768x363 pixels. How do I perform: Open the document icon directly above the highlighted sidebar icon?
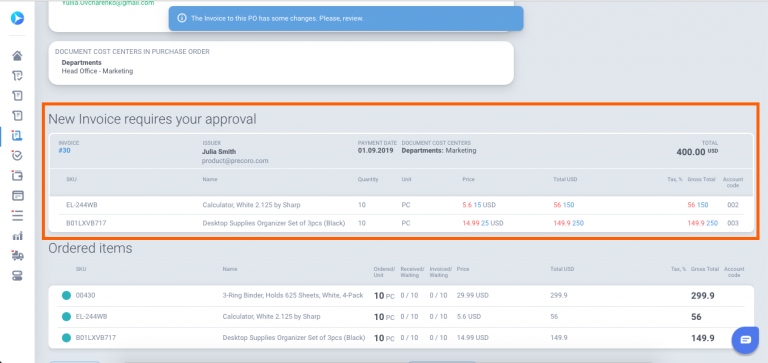click(x=17, y=116)
